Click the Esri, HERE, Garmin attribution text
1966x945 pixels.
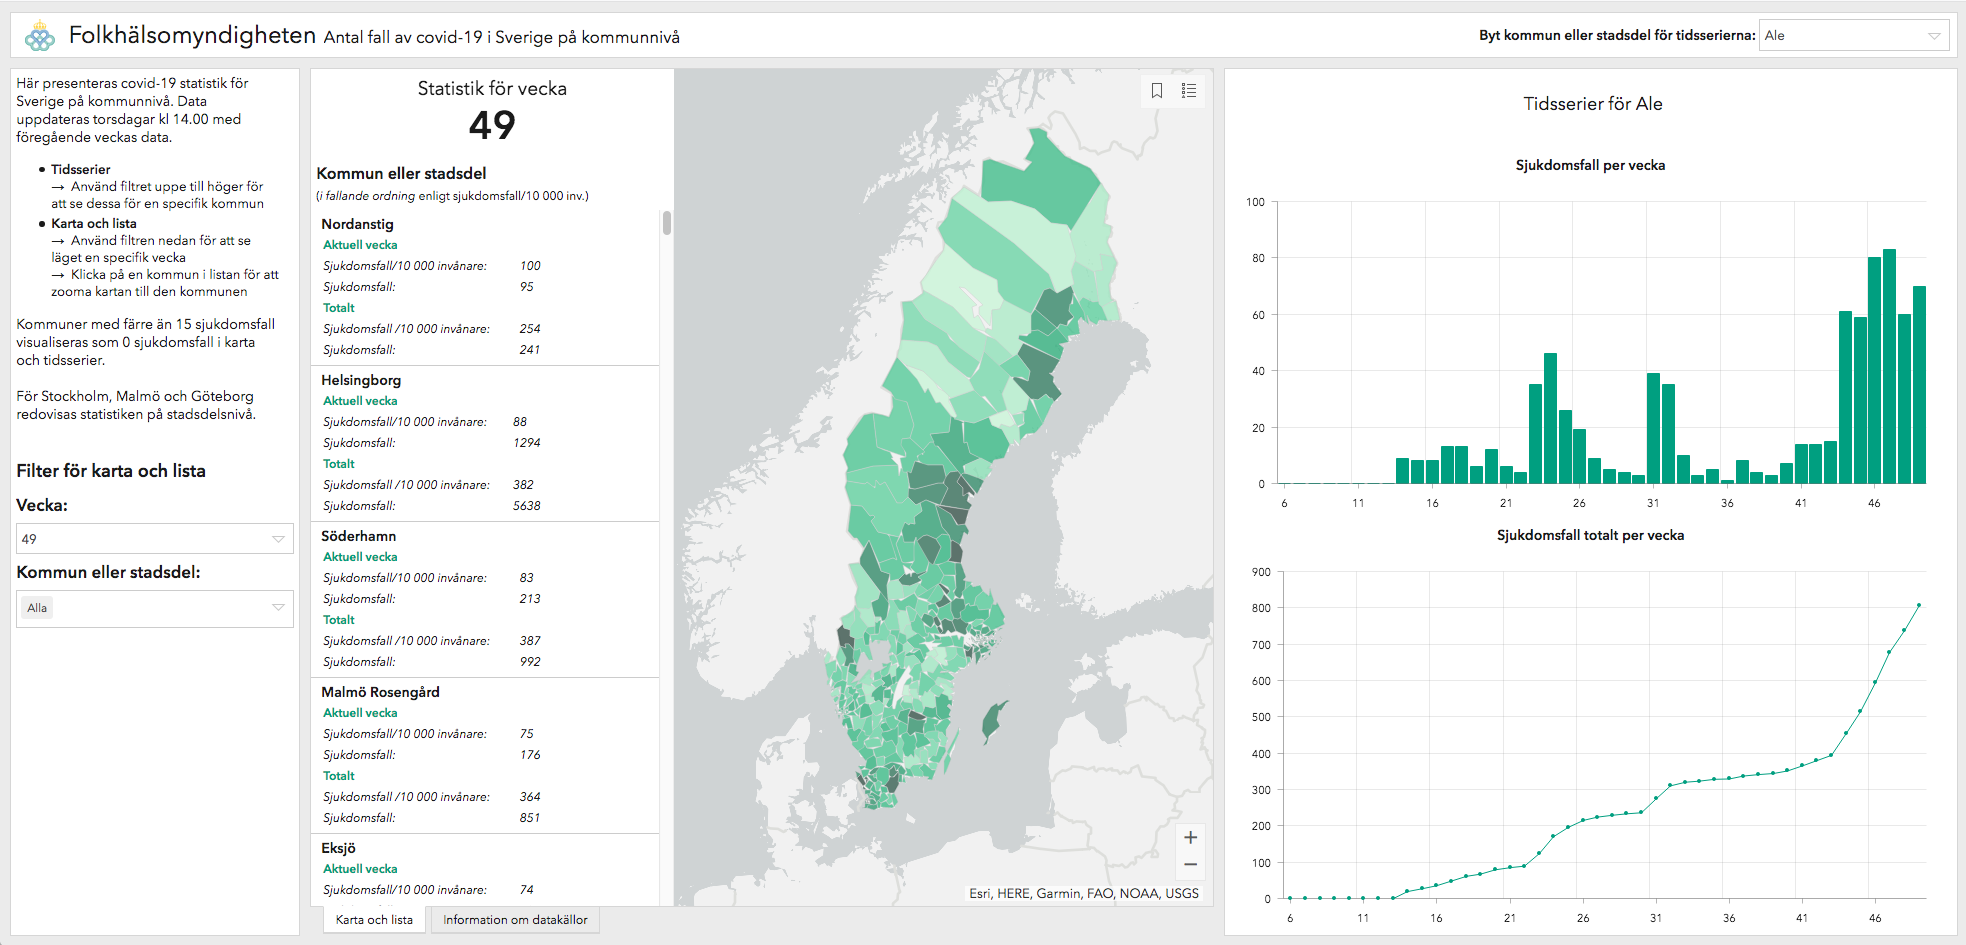pyautogui.click(x=1083, y=893)
